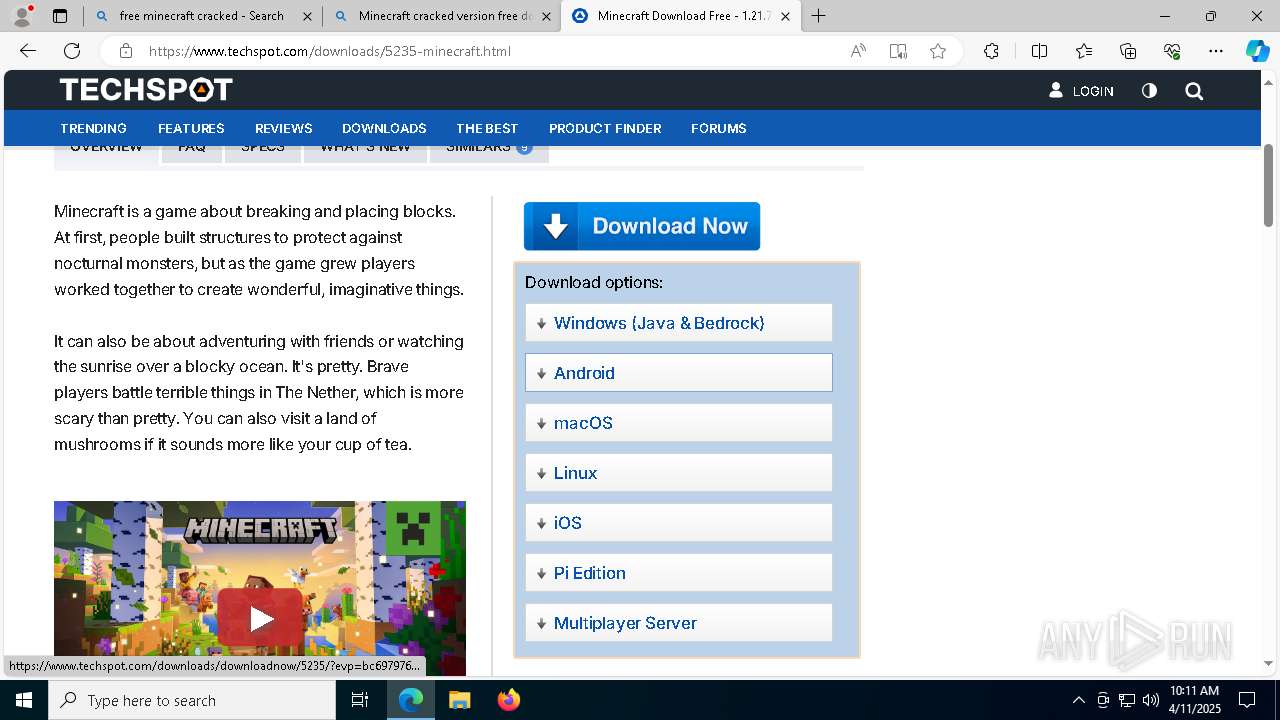Screen dimensions: 1280x720
Task: Open the Windows Start menu
Action: point(24,700)
